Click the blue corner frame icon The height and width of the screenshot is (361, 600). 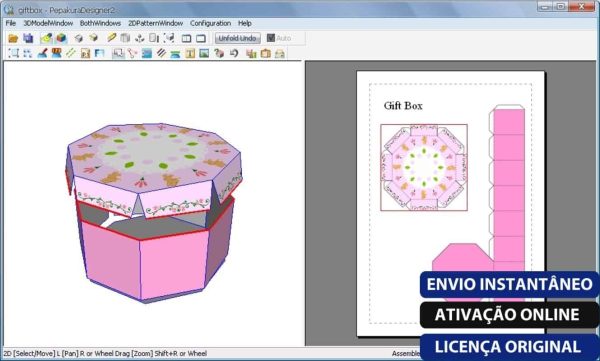pyautogui.click(x=99, y=54)
